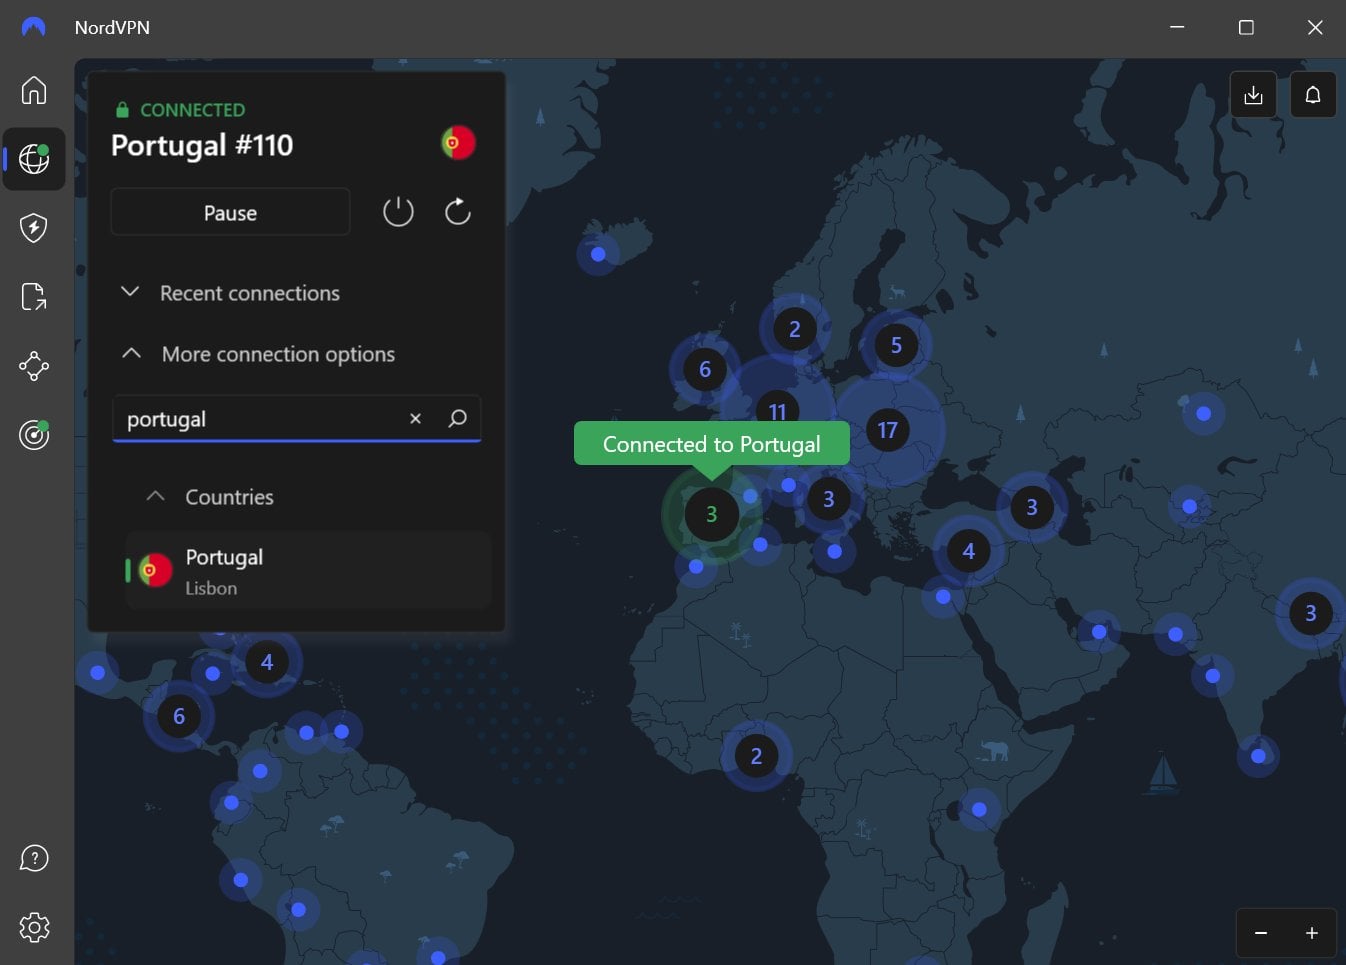The image size is (1346, 965).
Task: Select the VPN globe icon in sidebar
Action: (33, 158)
